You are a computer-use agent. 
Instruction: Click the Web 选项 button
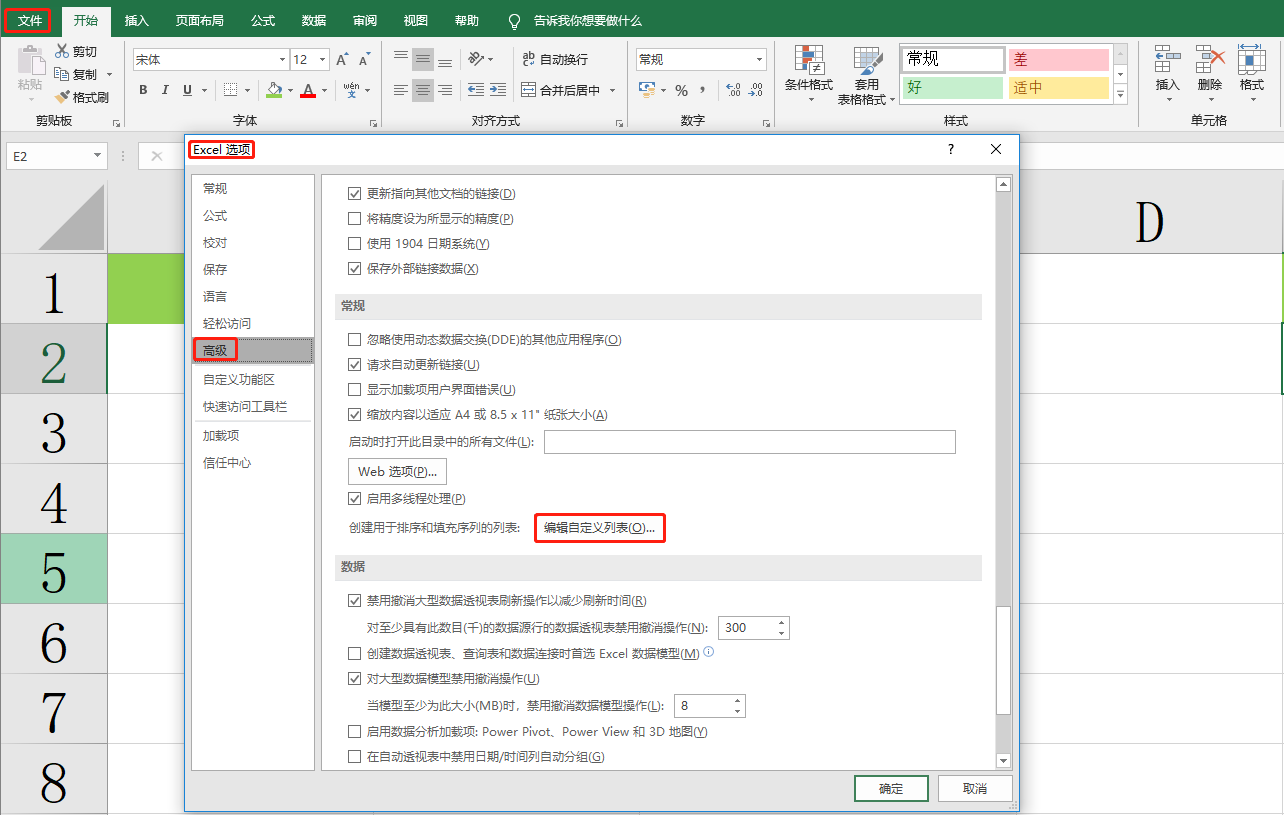pyautogui.click(x=397, y=472)
